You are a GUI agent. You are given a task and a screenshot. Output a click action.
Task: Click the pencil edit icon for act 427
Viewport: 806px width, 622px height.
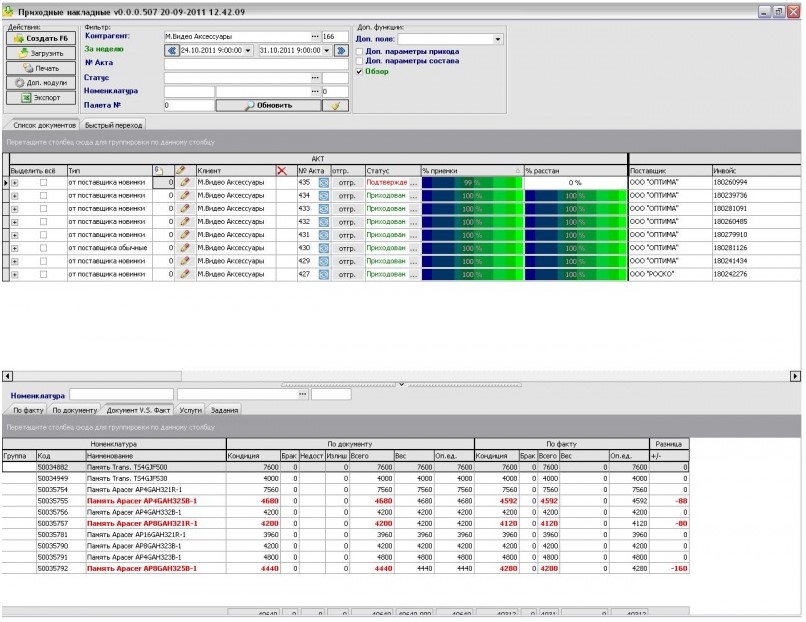click(x=183, y=274)
